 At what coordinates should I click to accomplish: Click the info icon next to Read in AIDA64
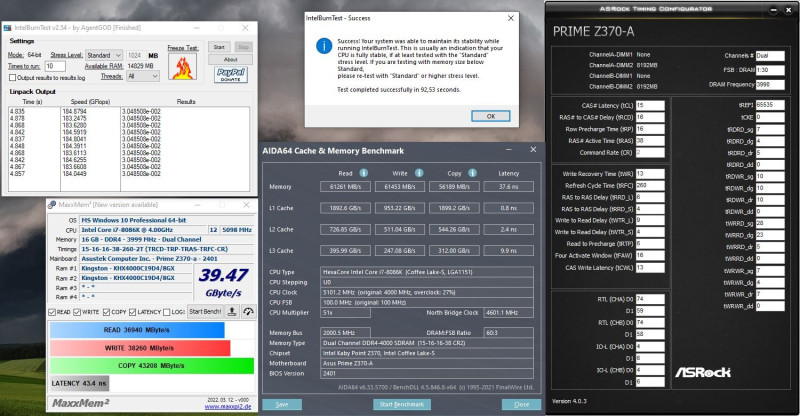(364, 173)
